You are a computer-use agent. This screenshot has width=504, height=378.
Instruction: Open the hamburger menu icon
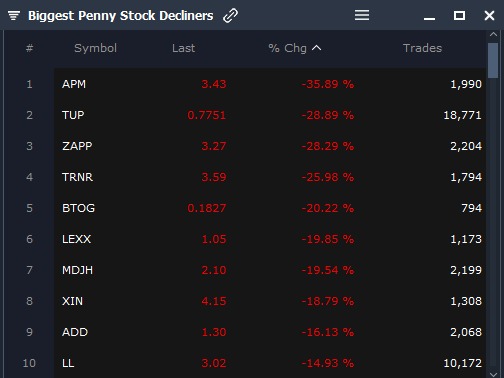click(x=362, y=15)
